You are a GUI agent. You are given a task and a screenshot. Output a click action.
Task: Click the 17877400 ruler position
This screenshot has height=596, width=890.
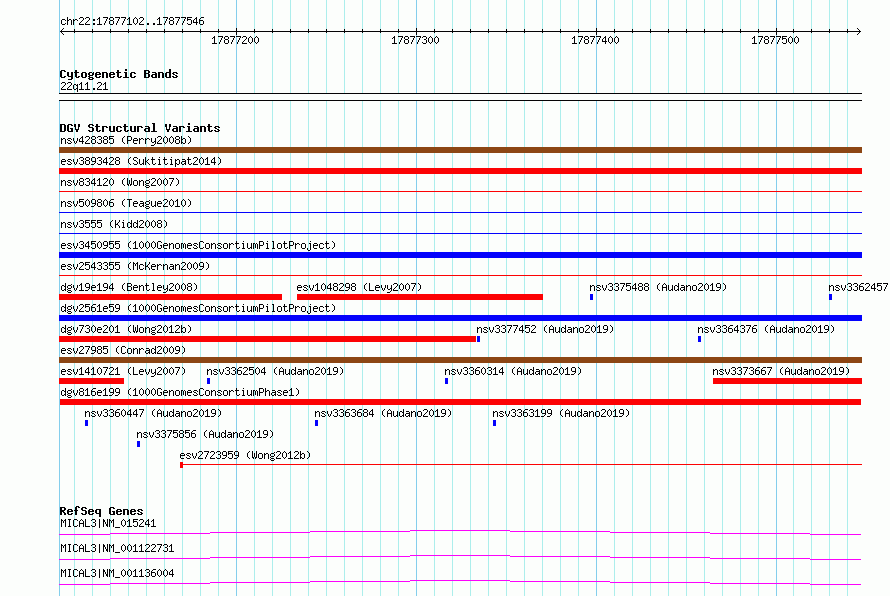click(x=595, y=40)
